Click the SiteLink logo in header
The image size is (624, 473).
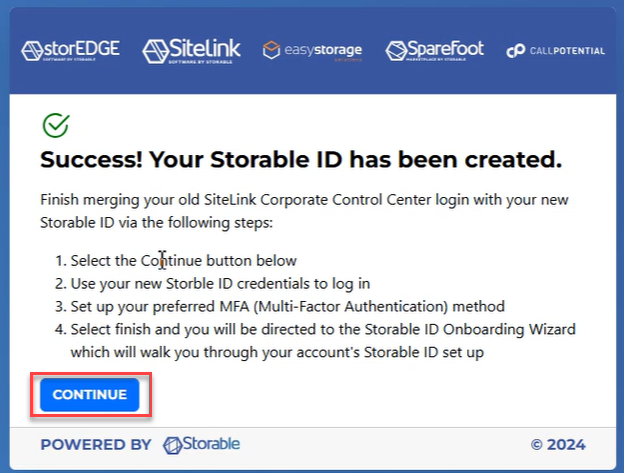pos(191,51)
